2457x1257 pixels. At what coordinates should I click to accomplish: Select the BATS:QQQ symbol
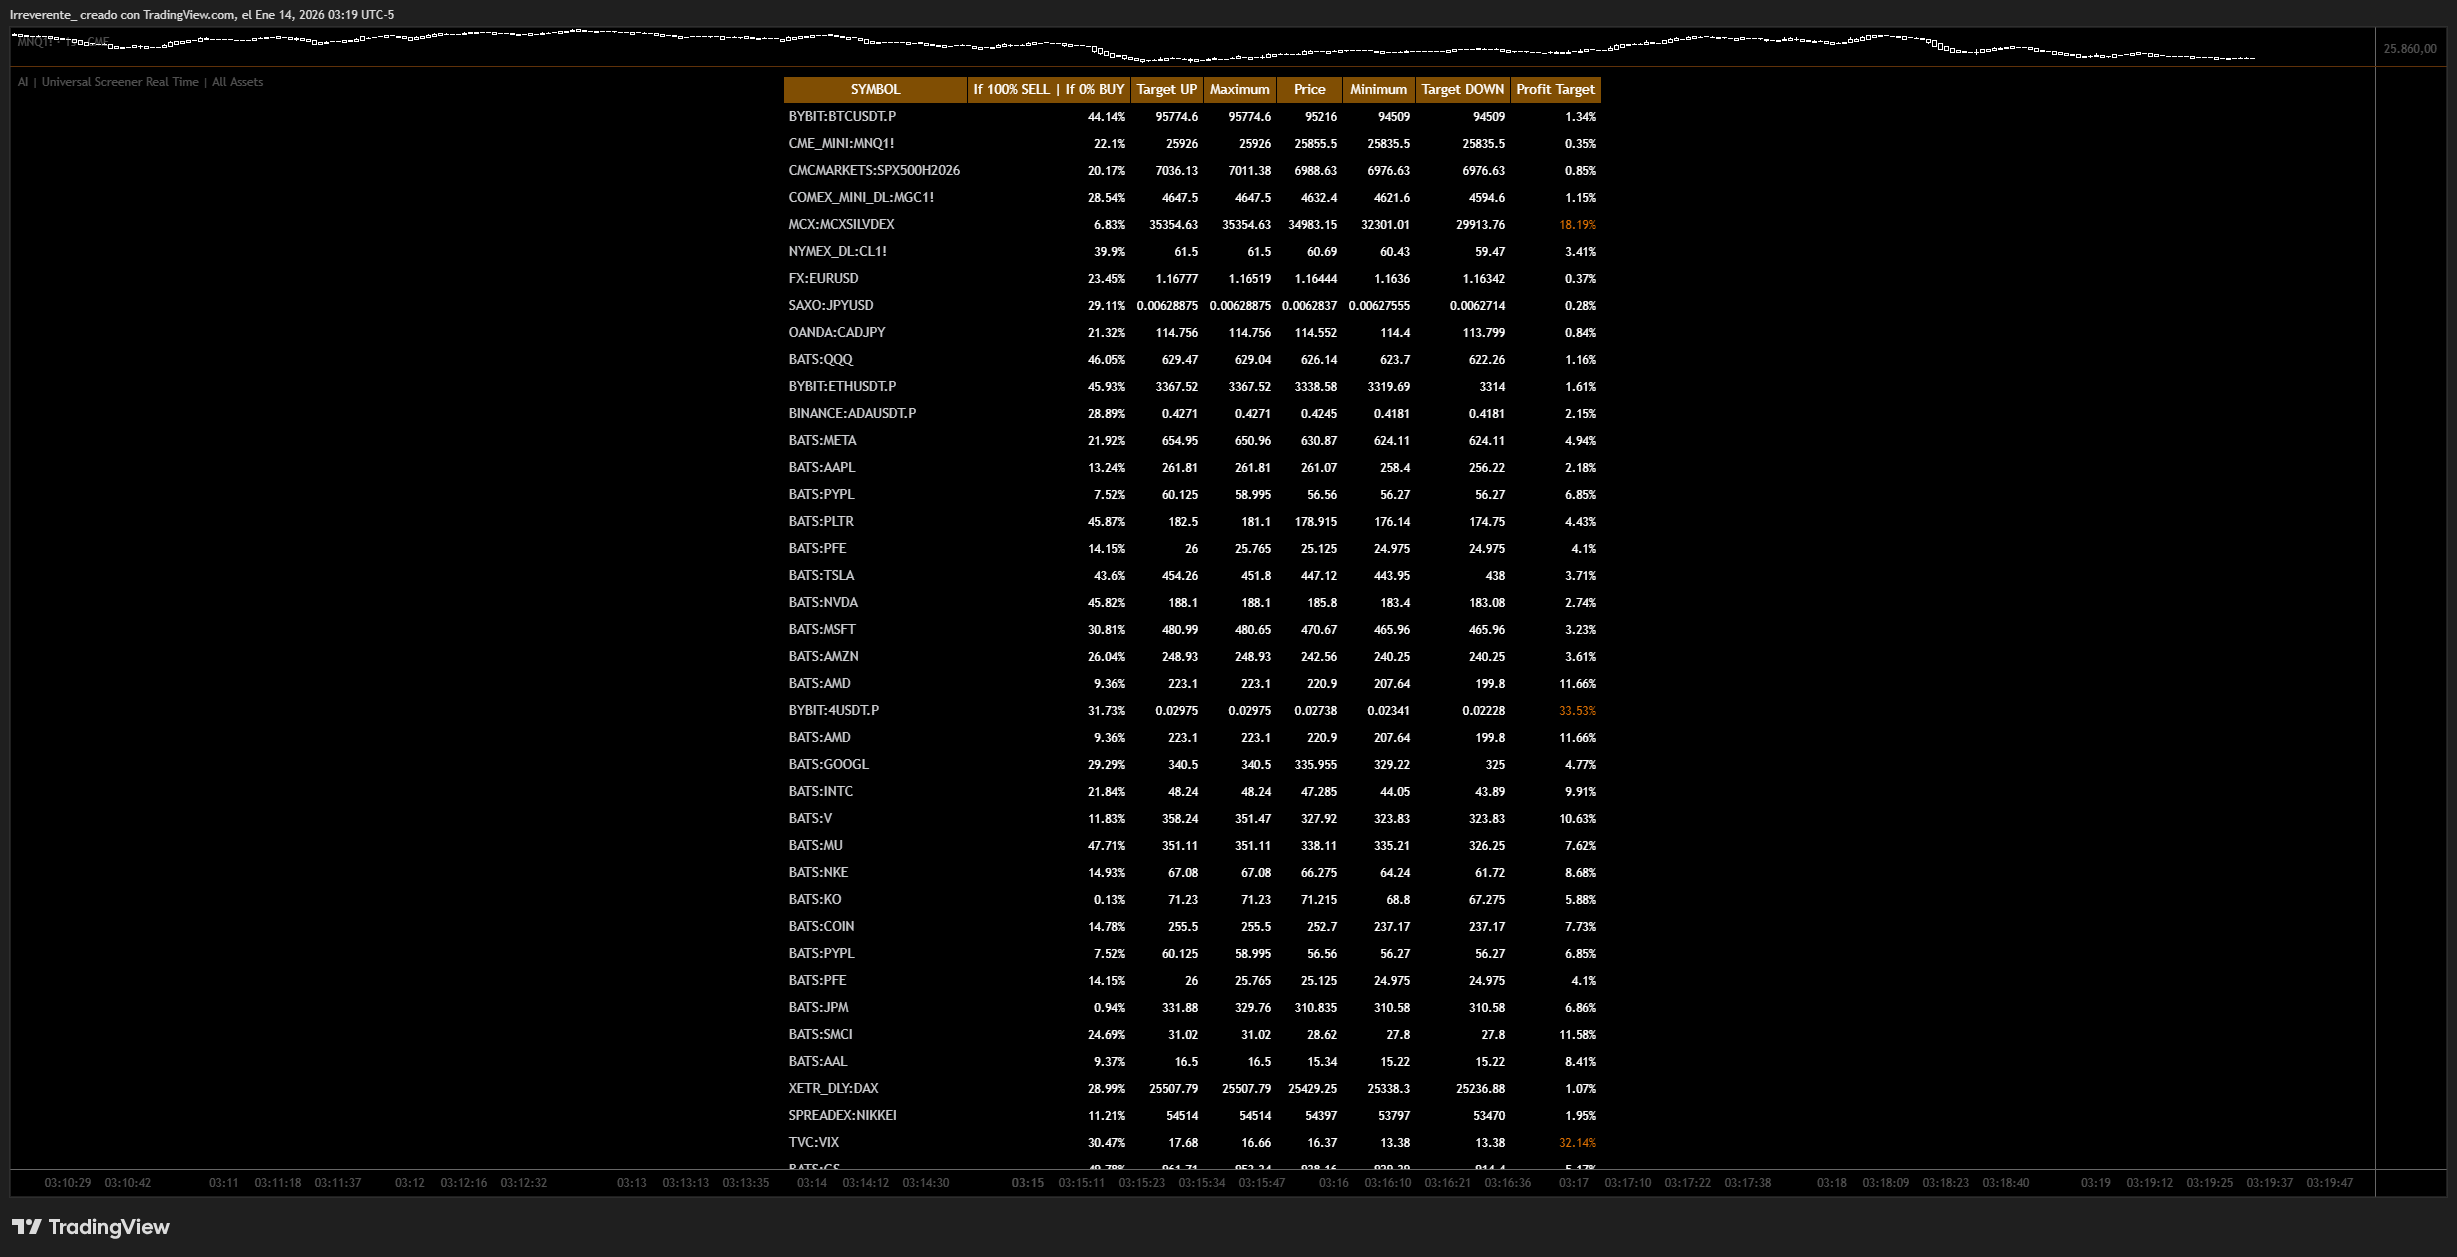(x=820, y=360)
